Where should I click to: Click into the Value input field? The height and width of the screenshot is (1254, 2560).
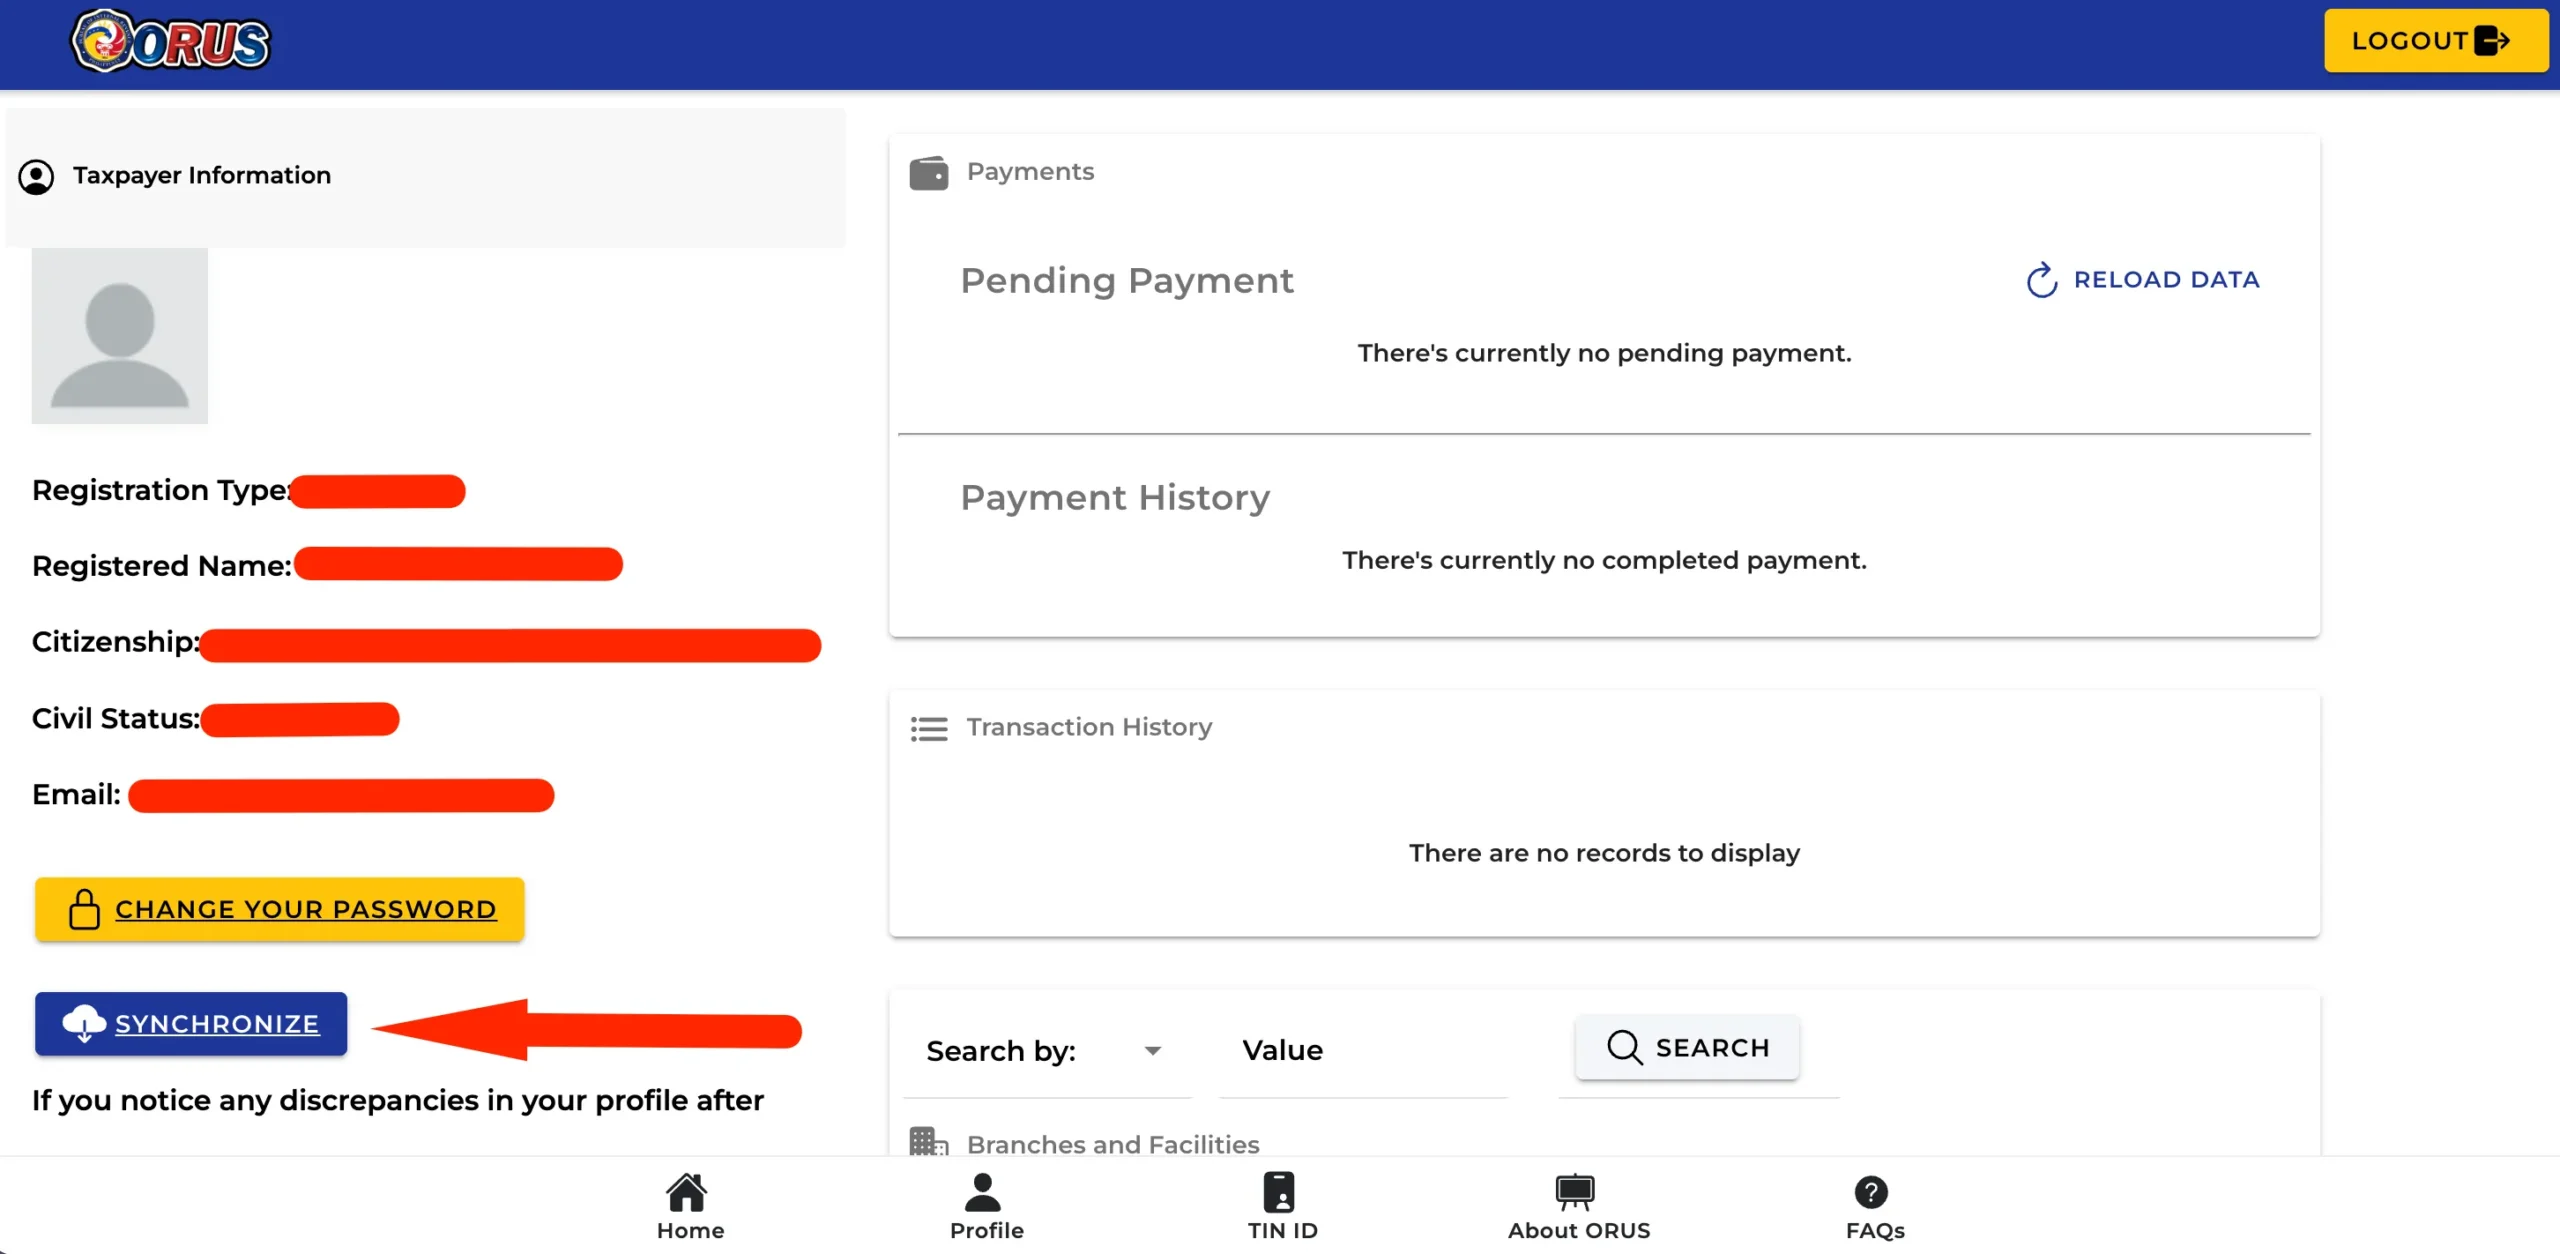(1363, 1051)
